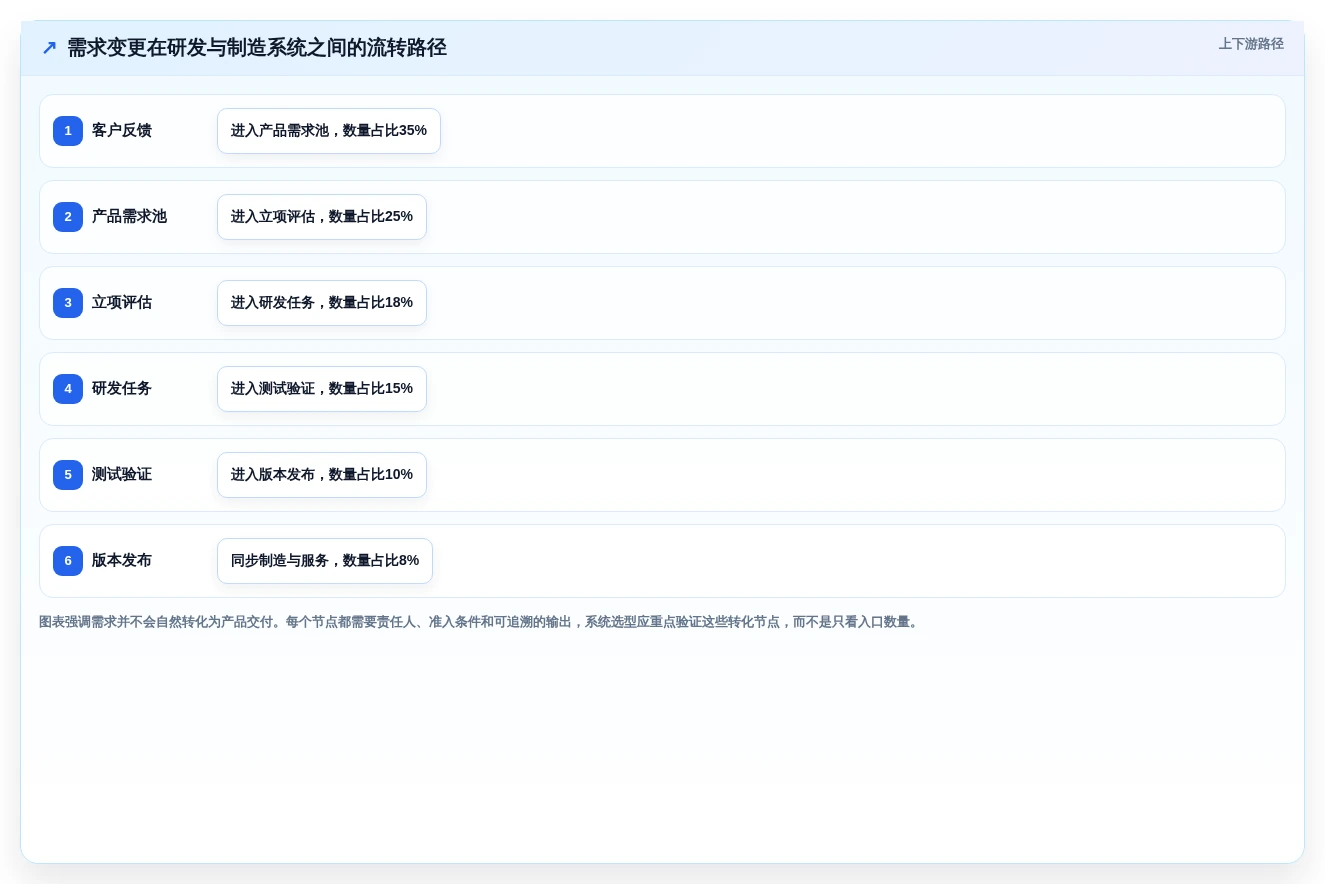Select step number badge 2

(x=68, y=217)
